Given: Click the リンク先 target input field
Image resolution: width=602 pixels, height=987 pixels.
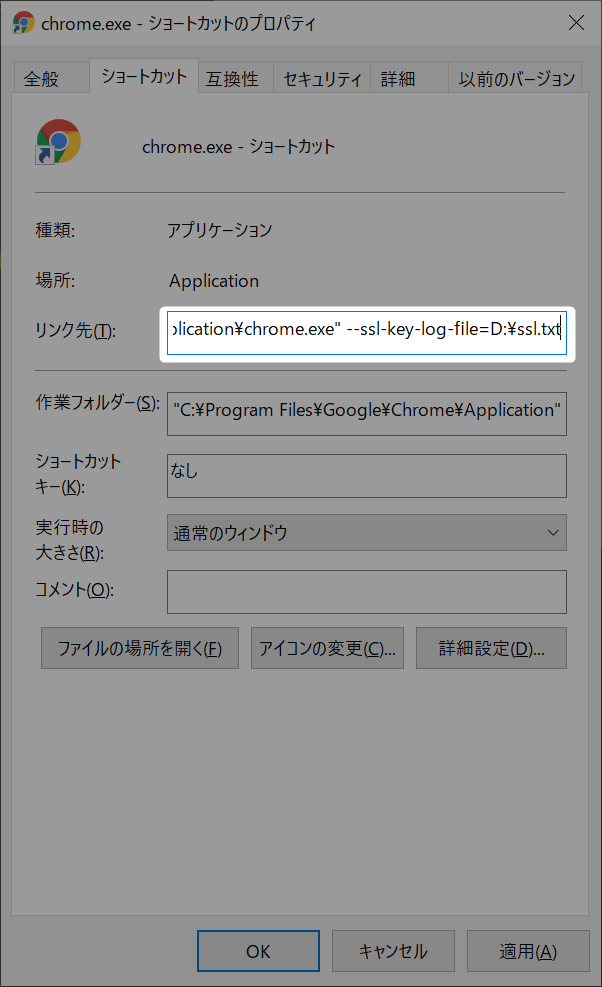Looking at the screenshot, I should point(366,333).
